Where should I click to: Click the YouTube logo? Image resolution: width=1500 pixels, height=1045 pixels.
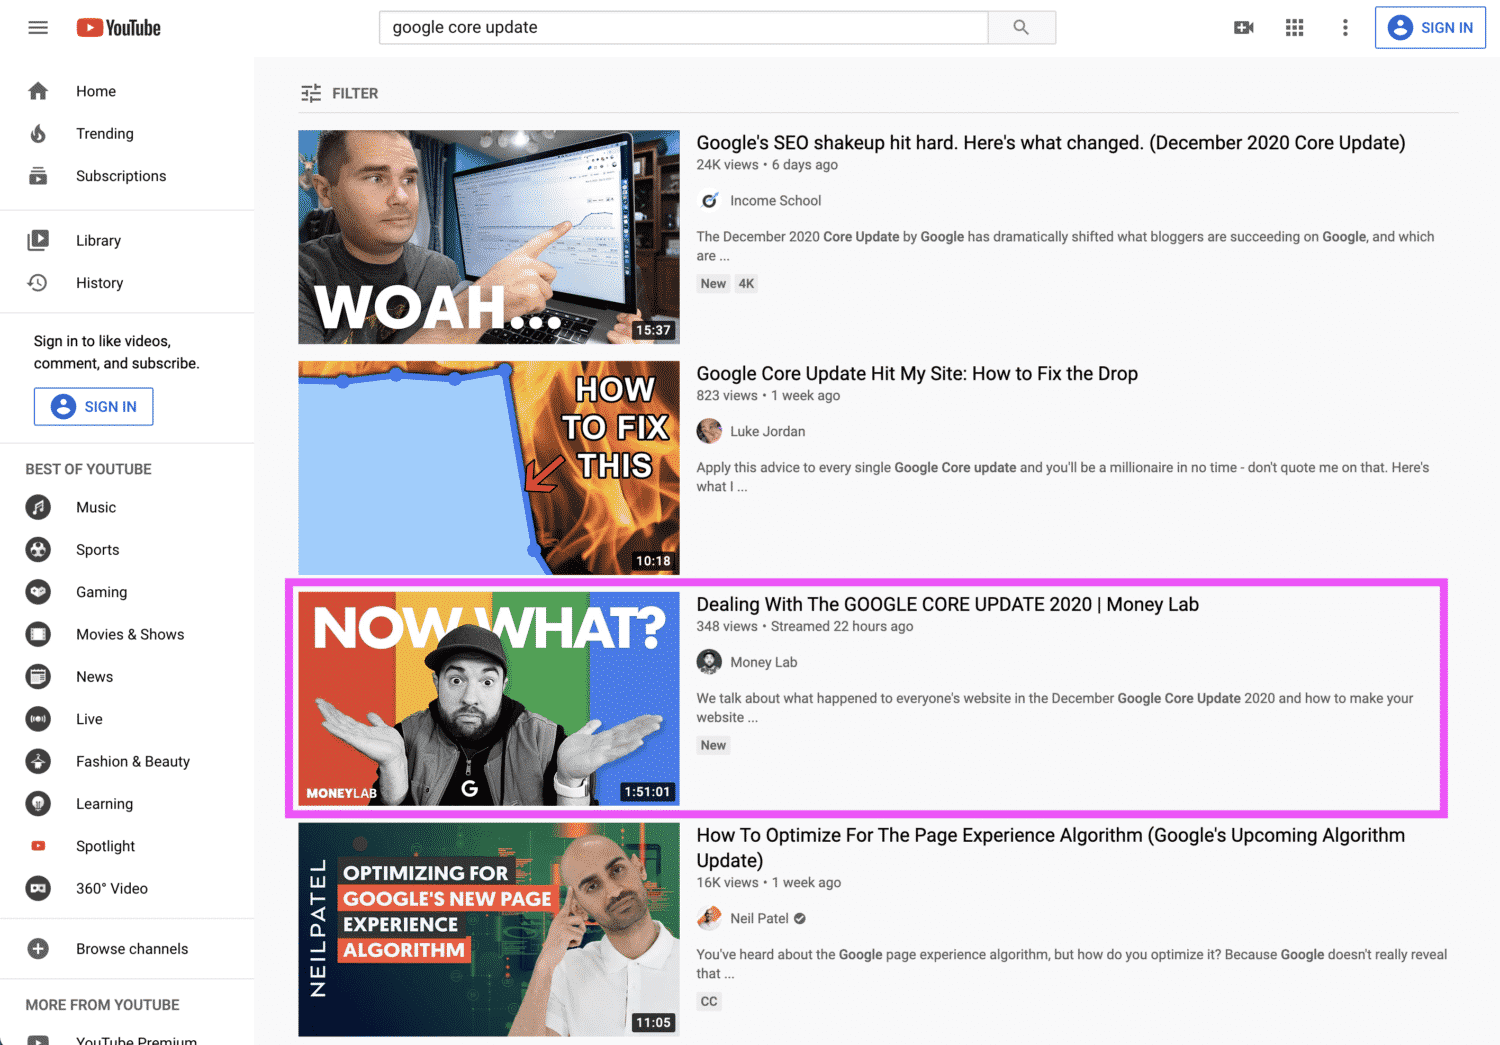click(119, 28)
